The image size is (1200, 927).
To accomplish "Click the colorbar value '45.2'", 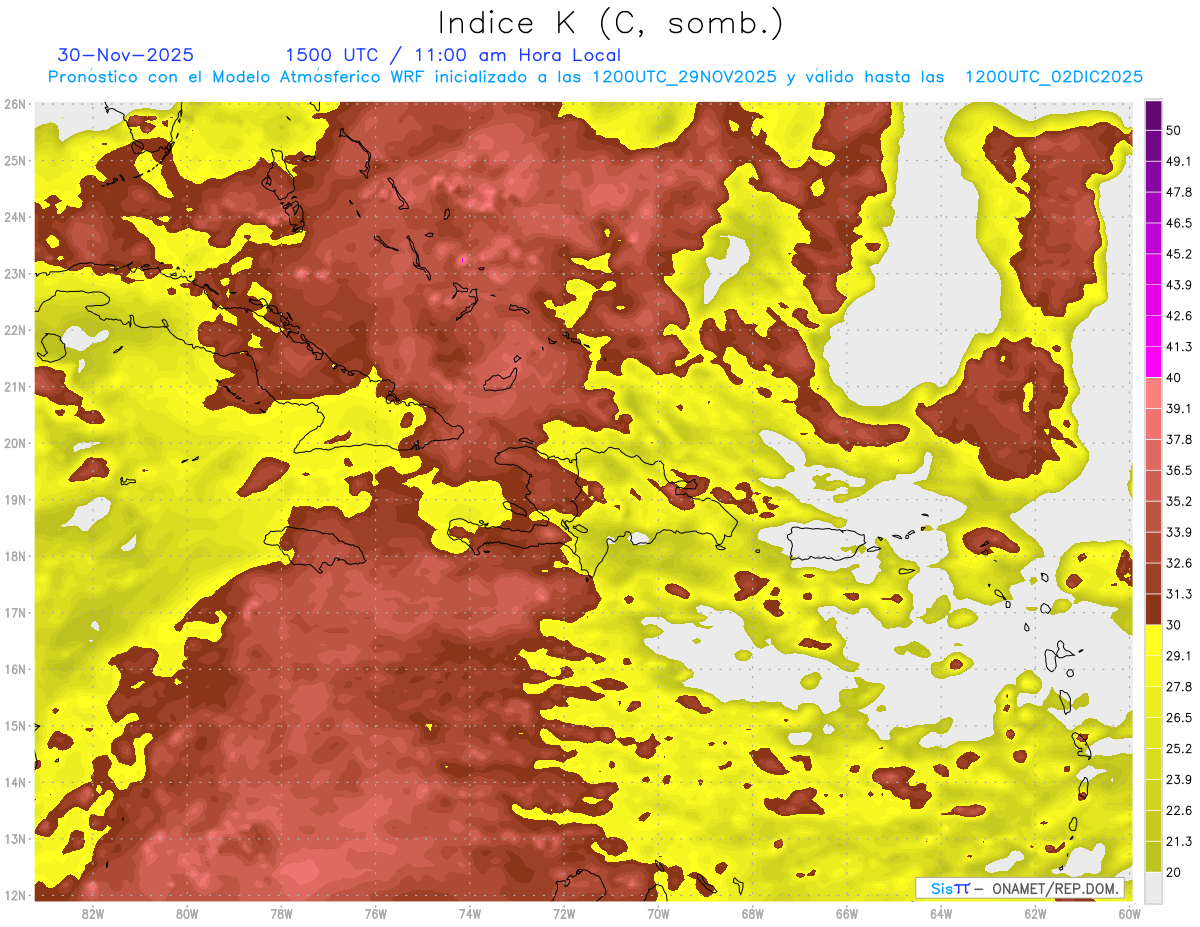I will [x=1179, y=254].
